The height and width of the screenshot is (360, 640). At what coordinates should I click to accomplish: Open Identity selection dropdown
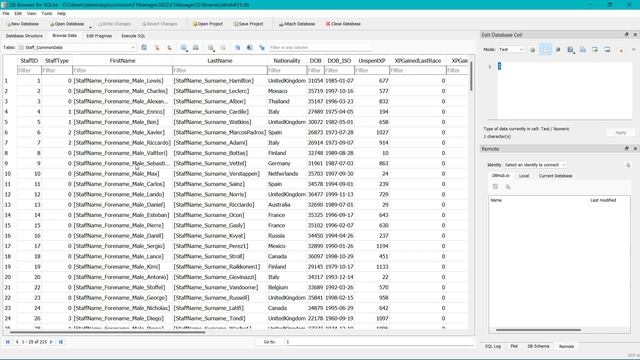(535, 165)
